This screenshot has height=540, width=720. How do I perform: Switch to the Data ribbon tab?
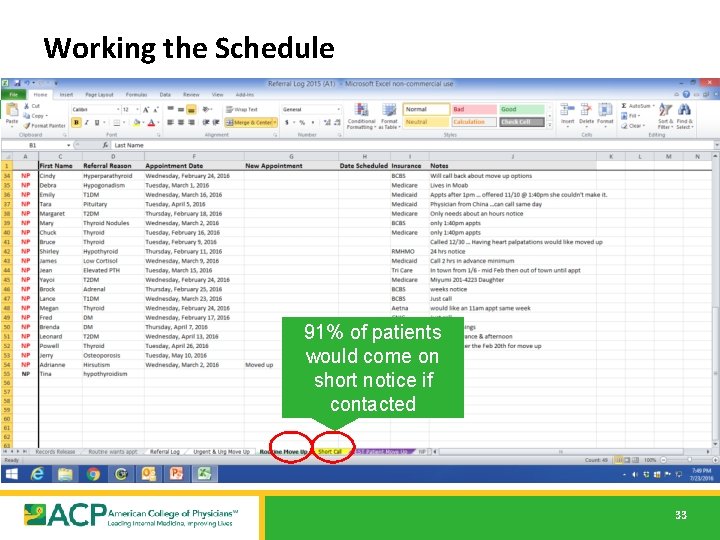[165, 95]
